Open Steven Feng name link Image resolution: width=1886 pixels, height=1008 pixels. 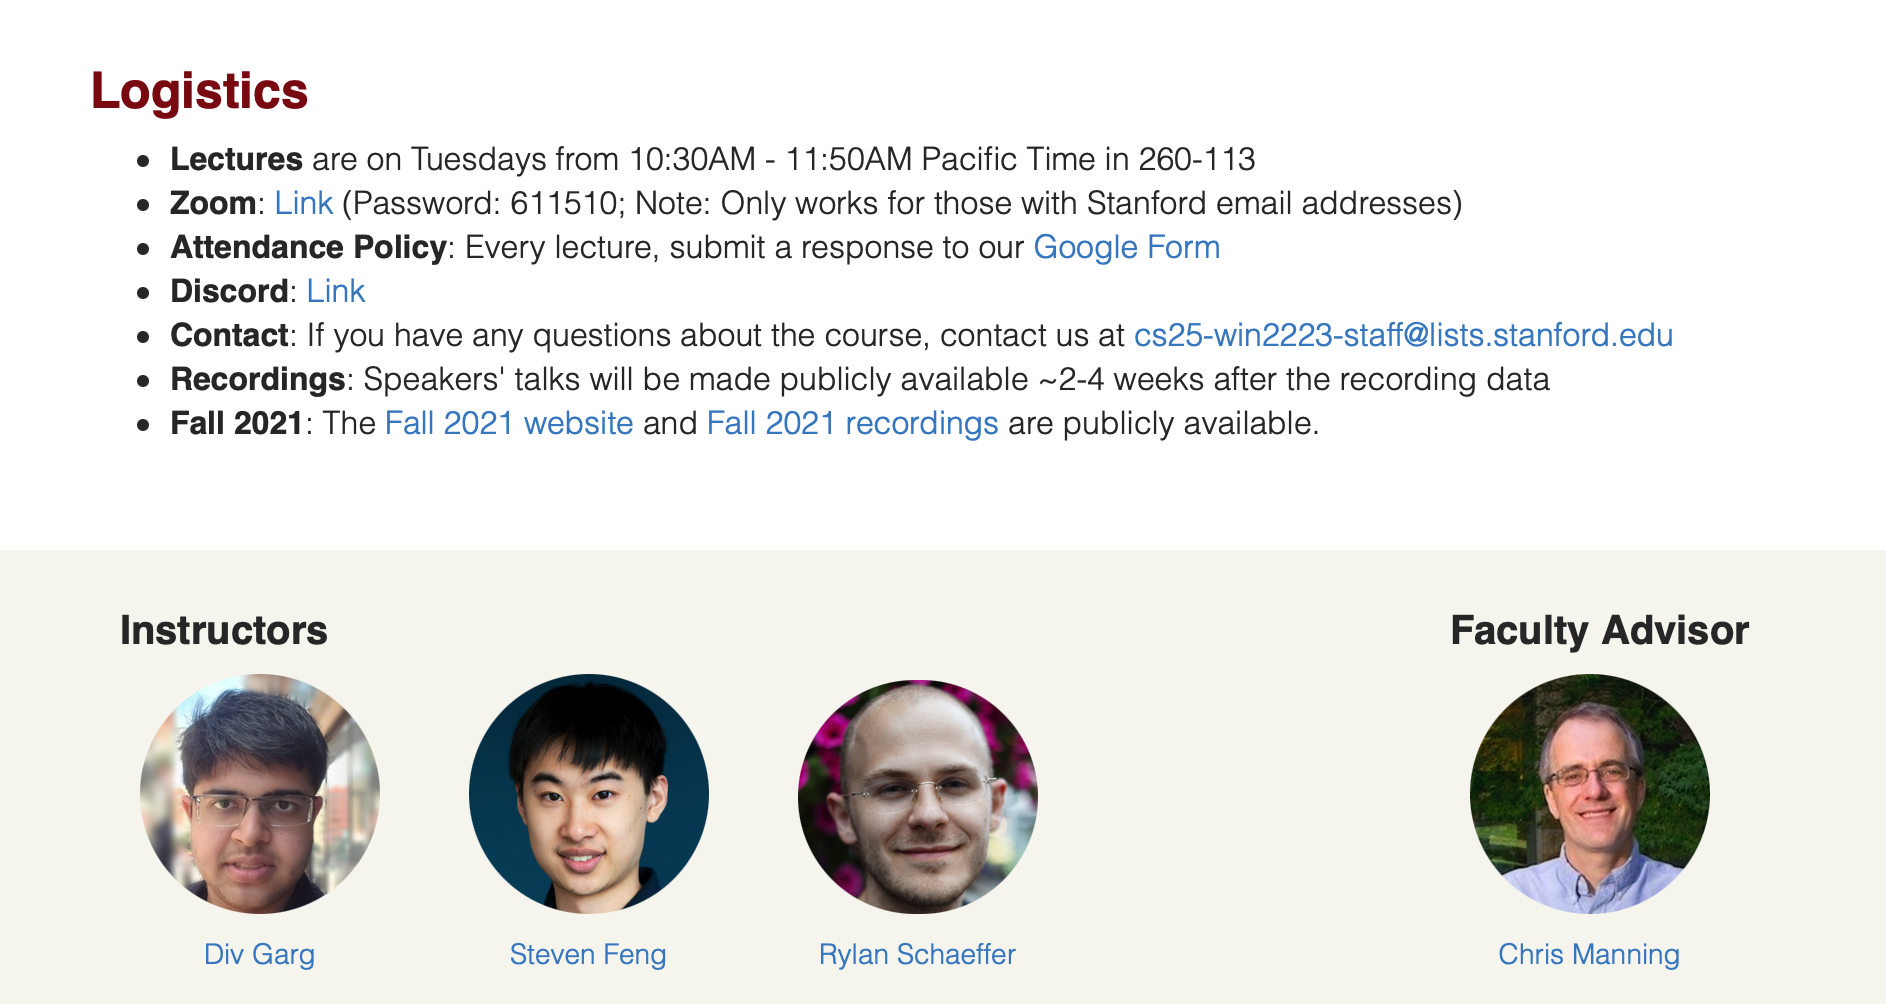click(x=588, y=954)
